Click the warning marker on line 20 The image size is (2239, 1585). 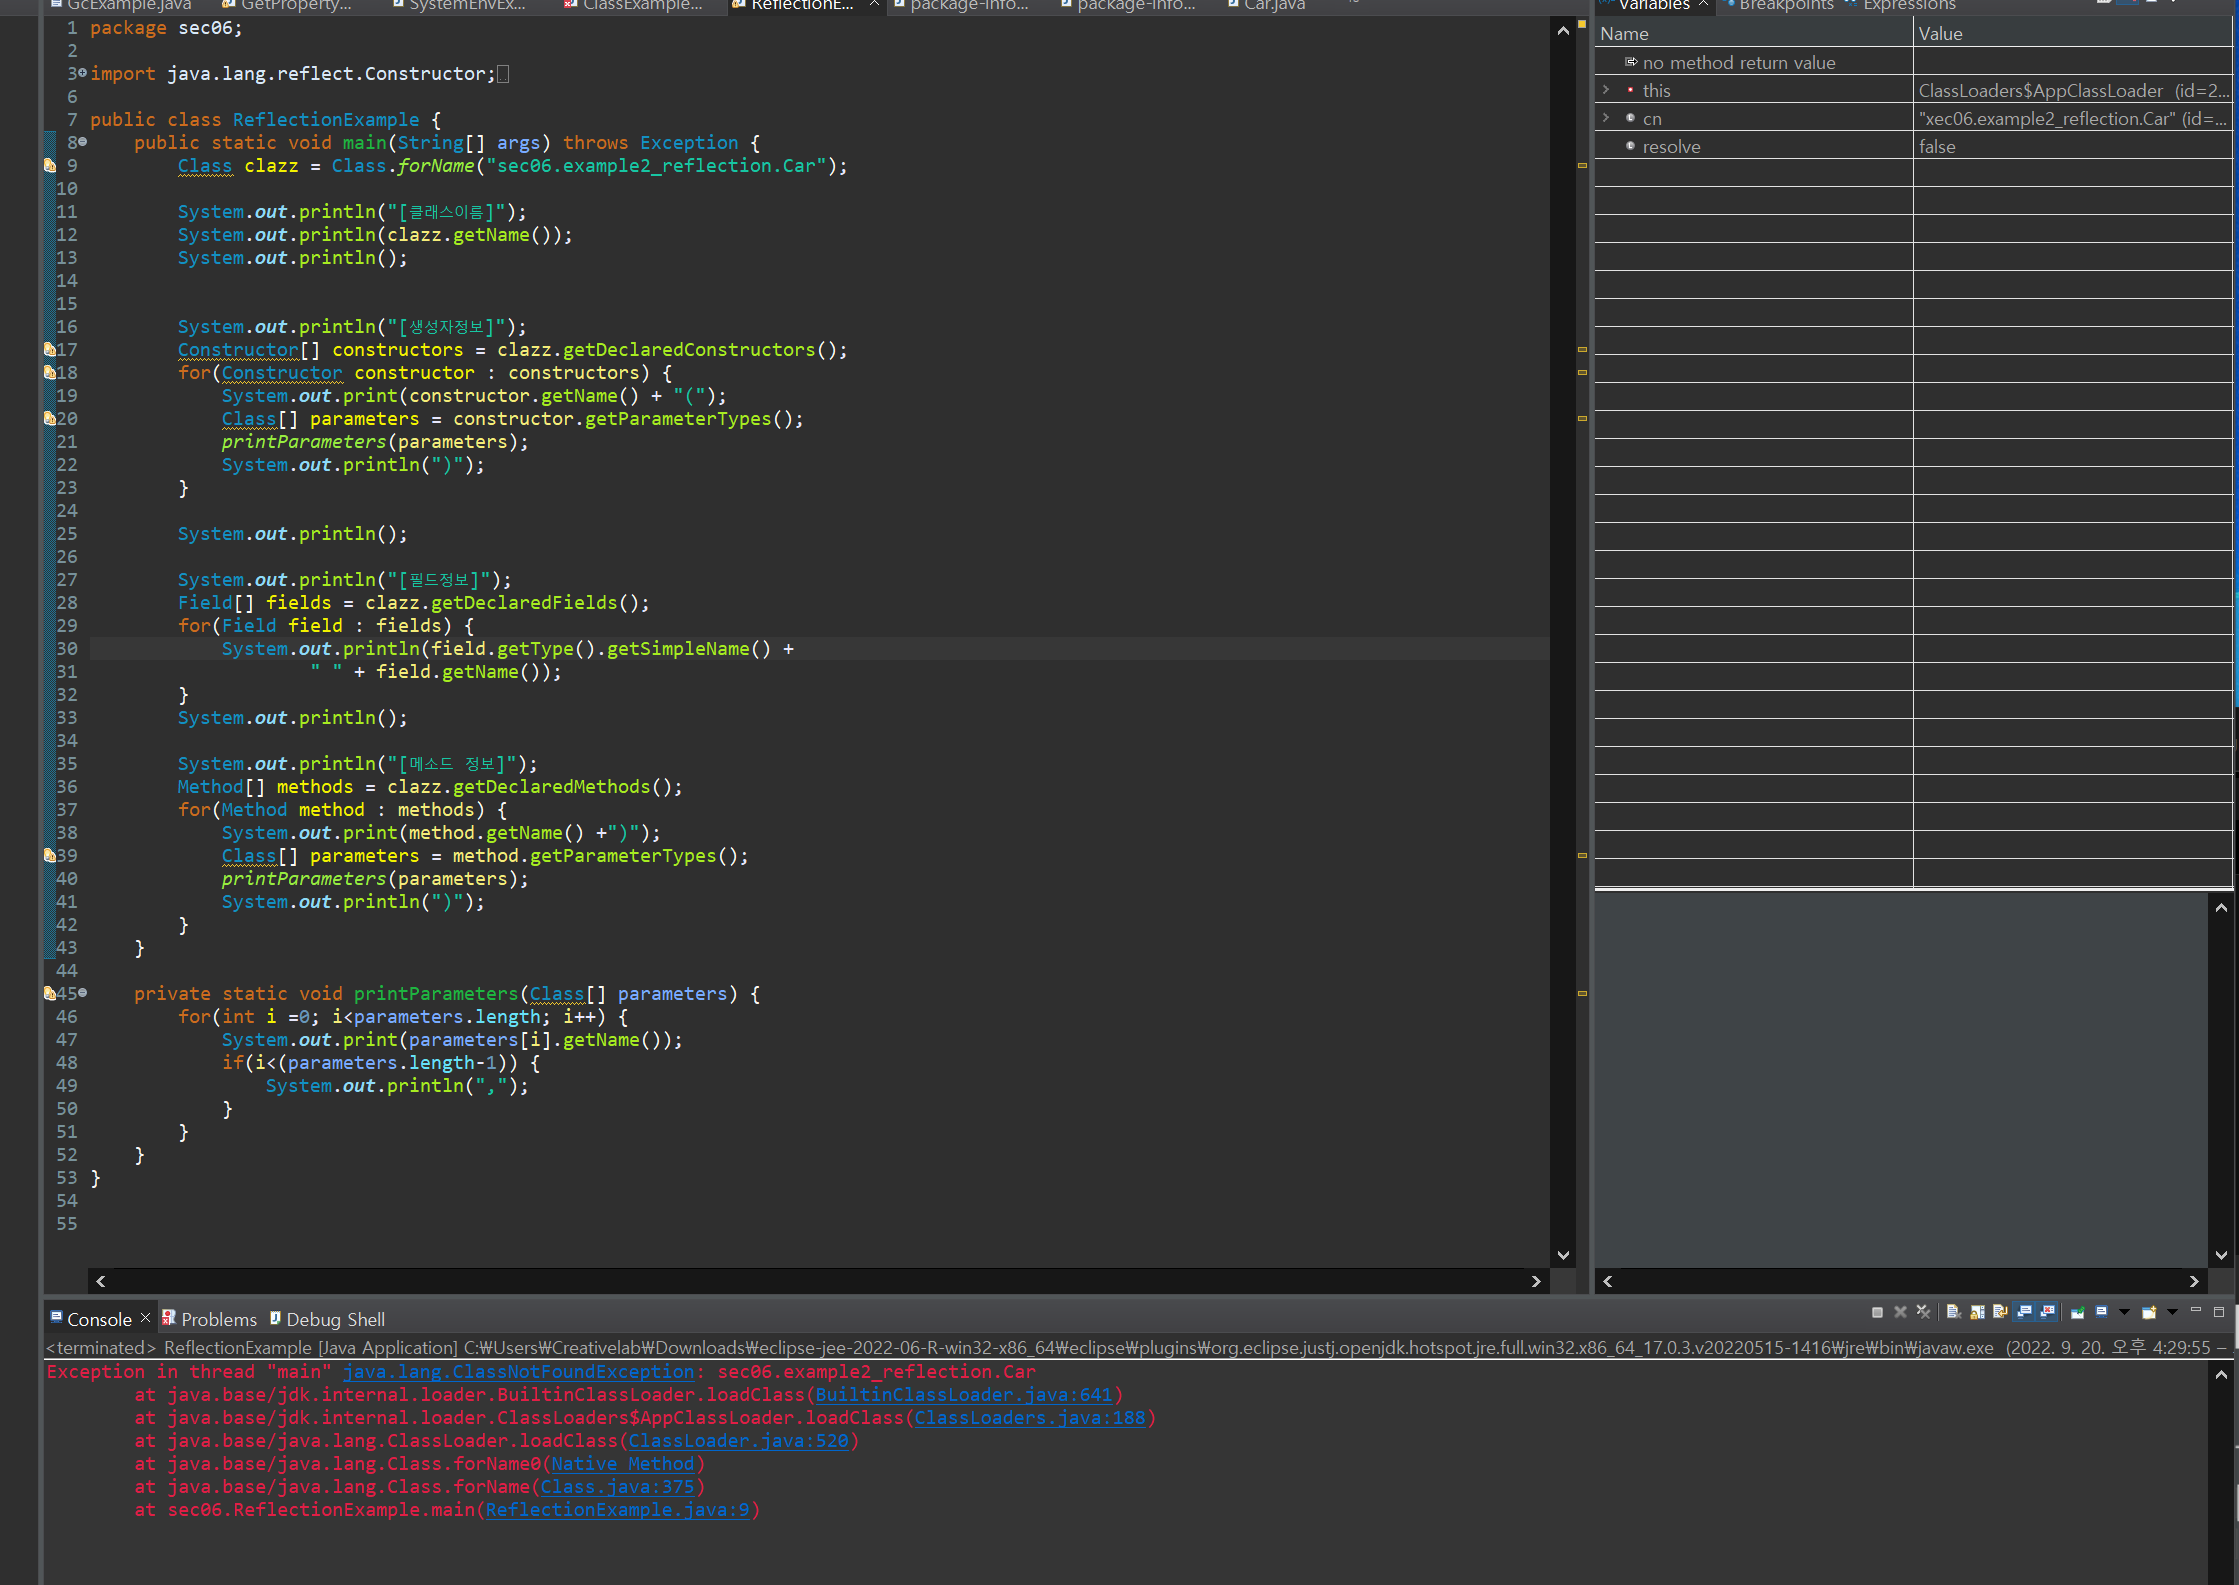(x=50, y=419)
